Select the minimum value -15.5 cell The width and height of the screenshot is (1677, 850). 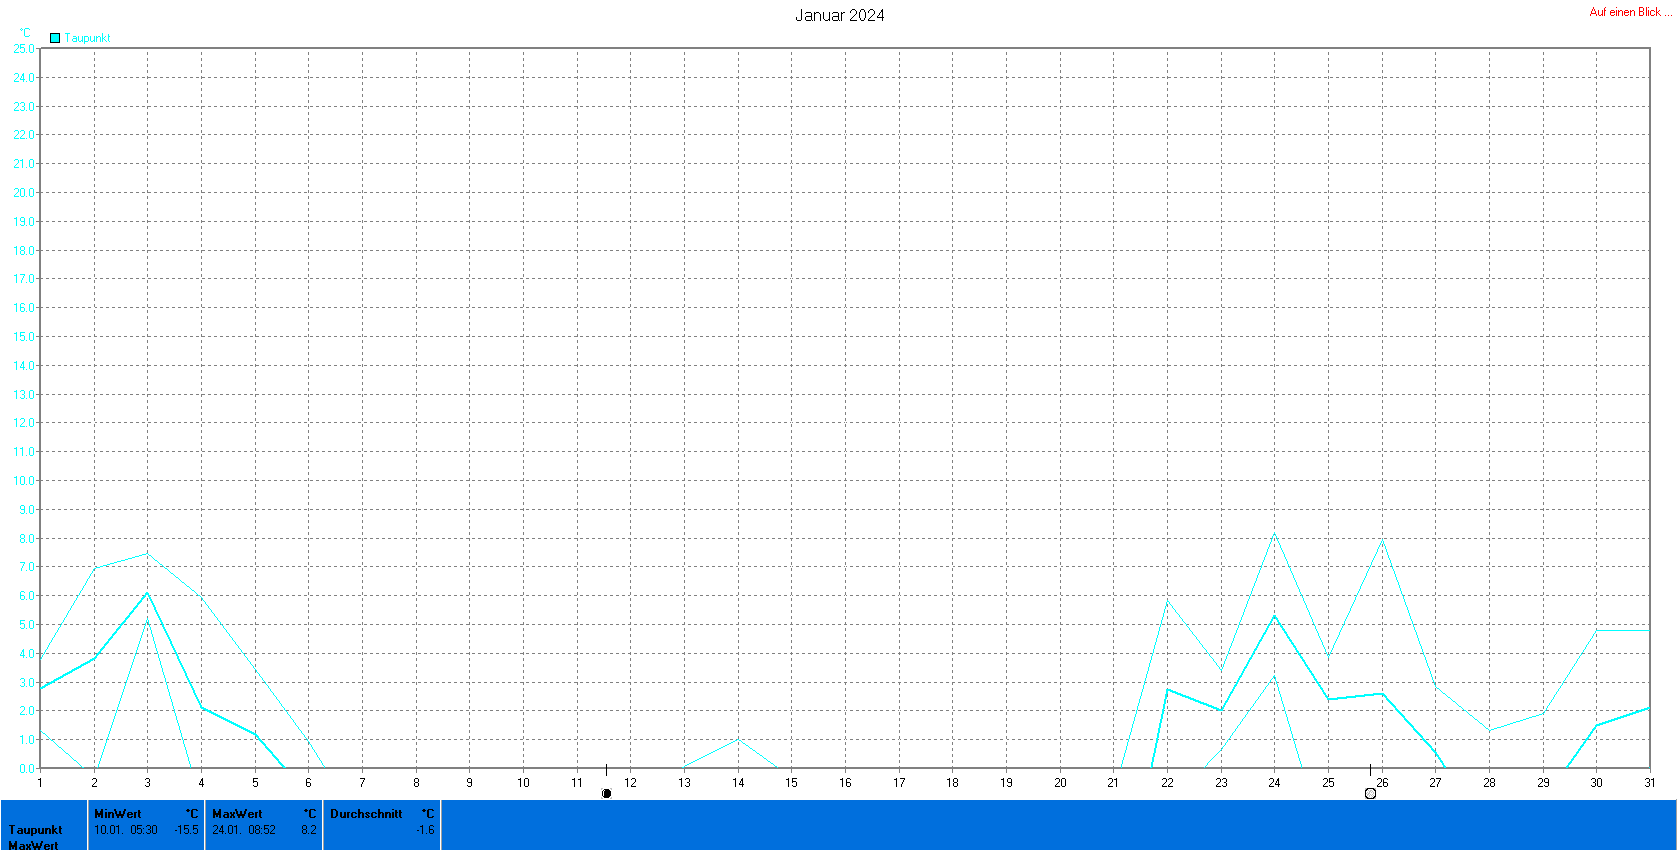187,830
